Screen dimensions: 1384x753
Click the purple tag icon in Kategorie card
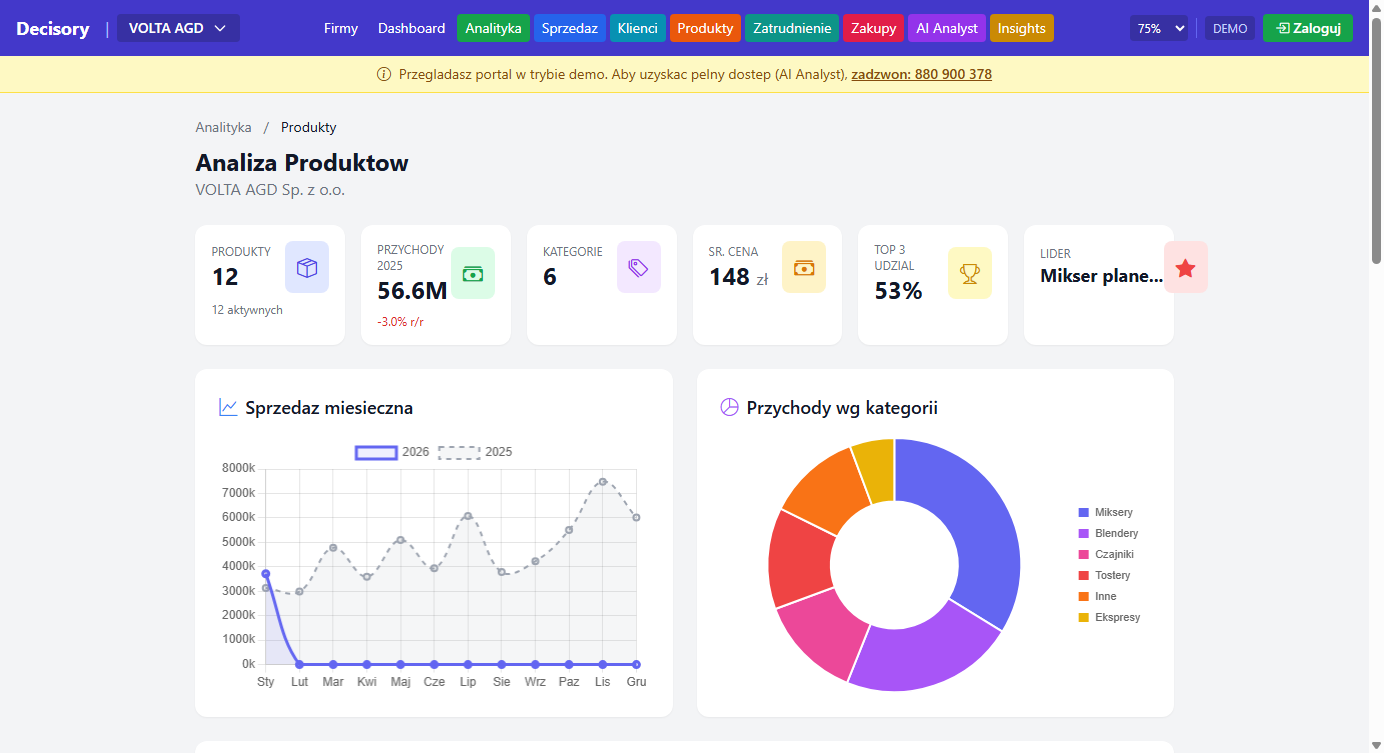638,267
